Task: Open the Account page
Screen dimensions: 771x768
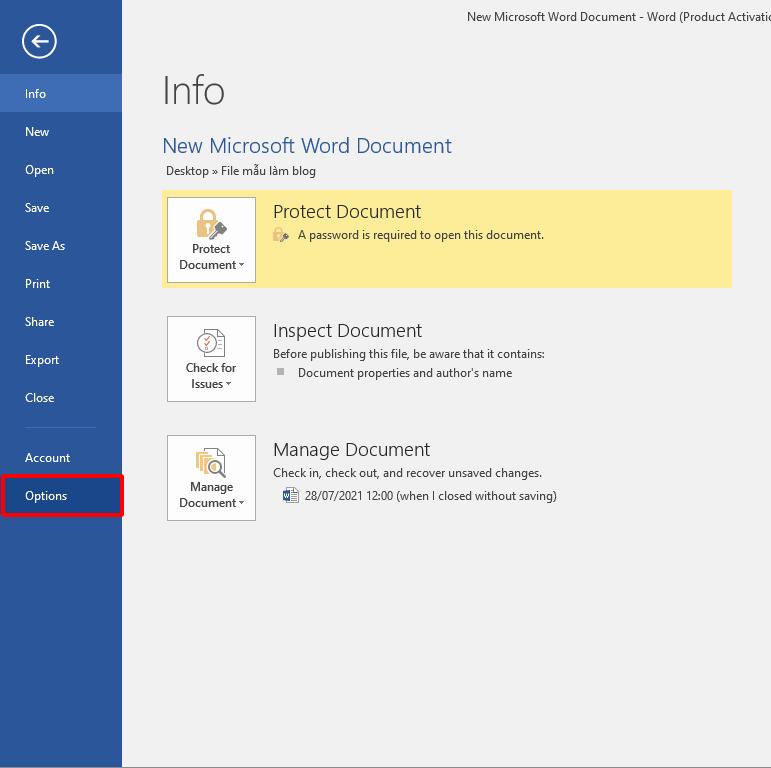Action: coord(48,458)
